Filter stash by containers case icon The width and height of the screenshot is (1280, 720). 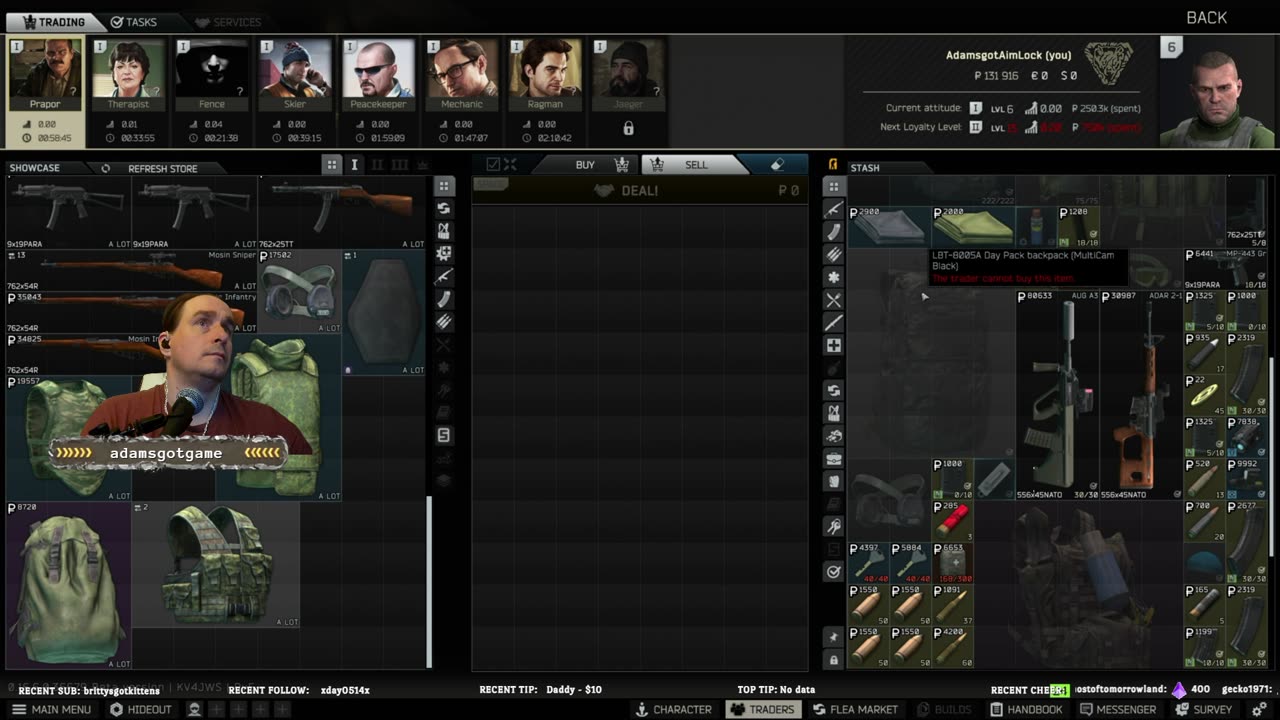coord(833,459)
